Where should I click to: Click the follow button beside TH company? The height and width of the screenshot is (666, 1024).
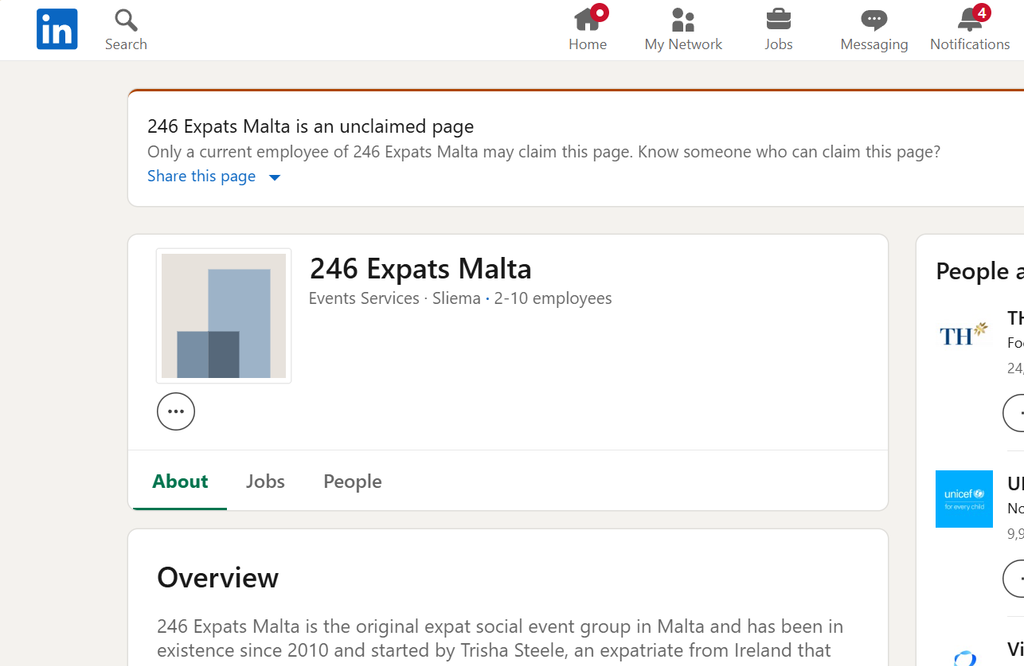pos(1014,413)
